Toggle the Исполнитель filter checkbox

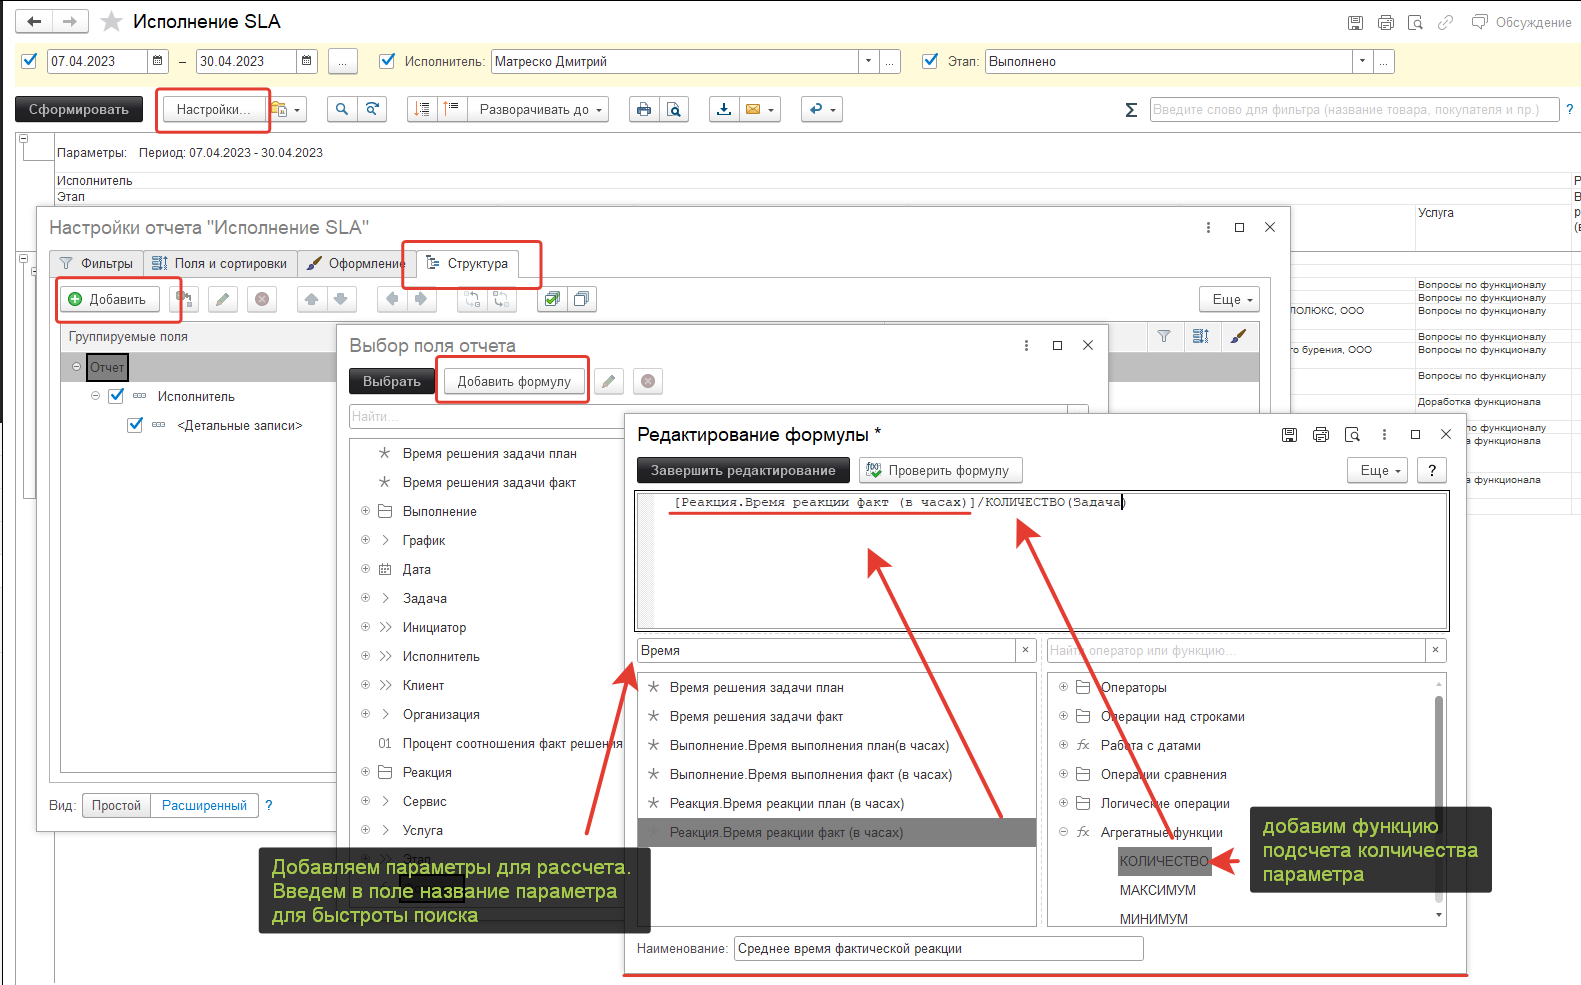click(x=387, y=61)
